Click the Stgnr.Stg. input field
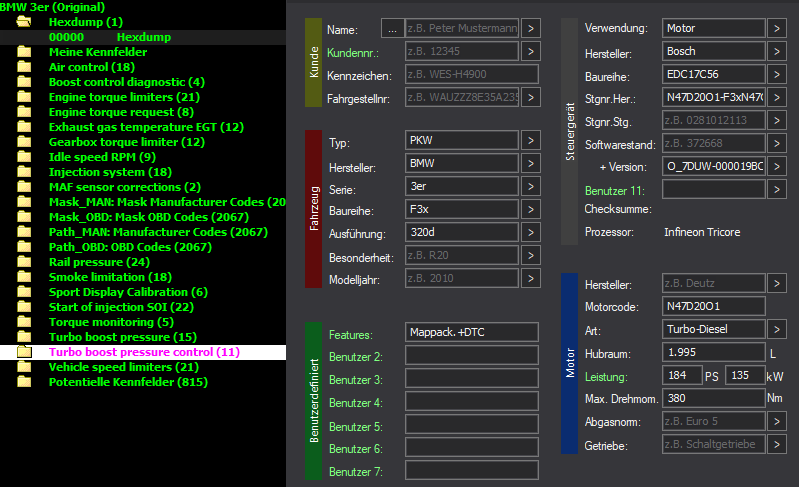The width and height of the screenshot is (799, 487). (x=713, y=120)
